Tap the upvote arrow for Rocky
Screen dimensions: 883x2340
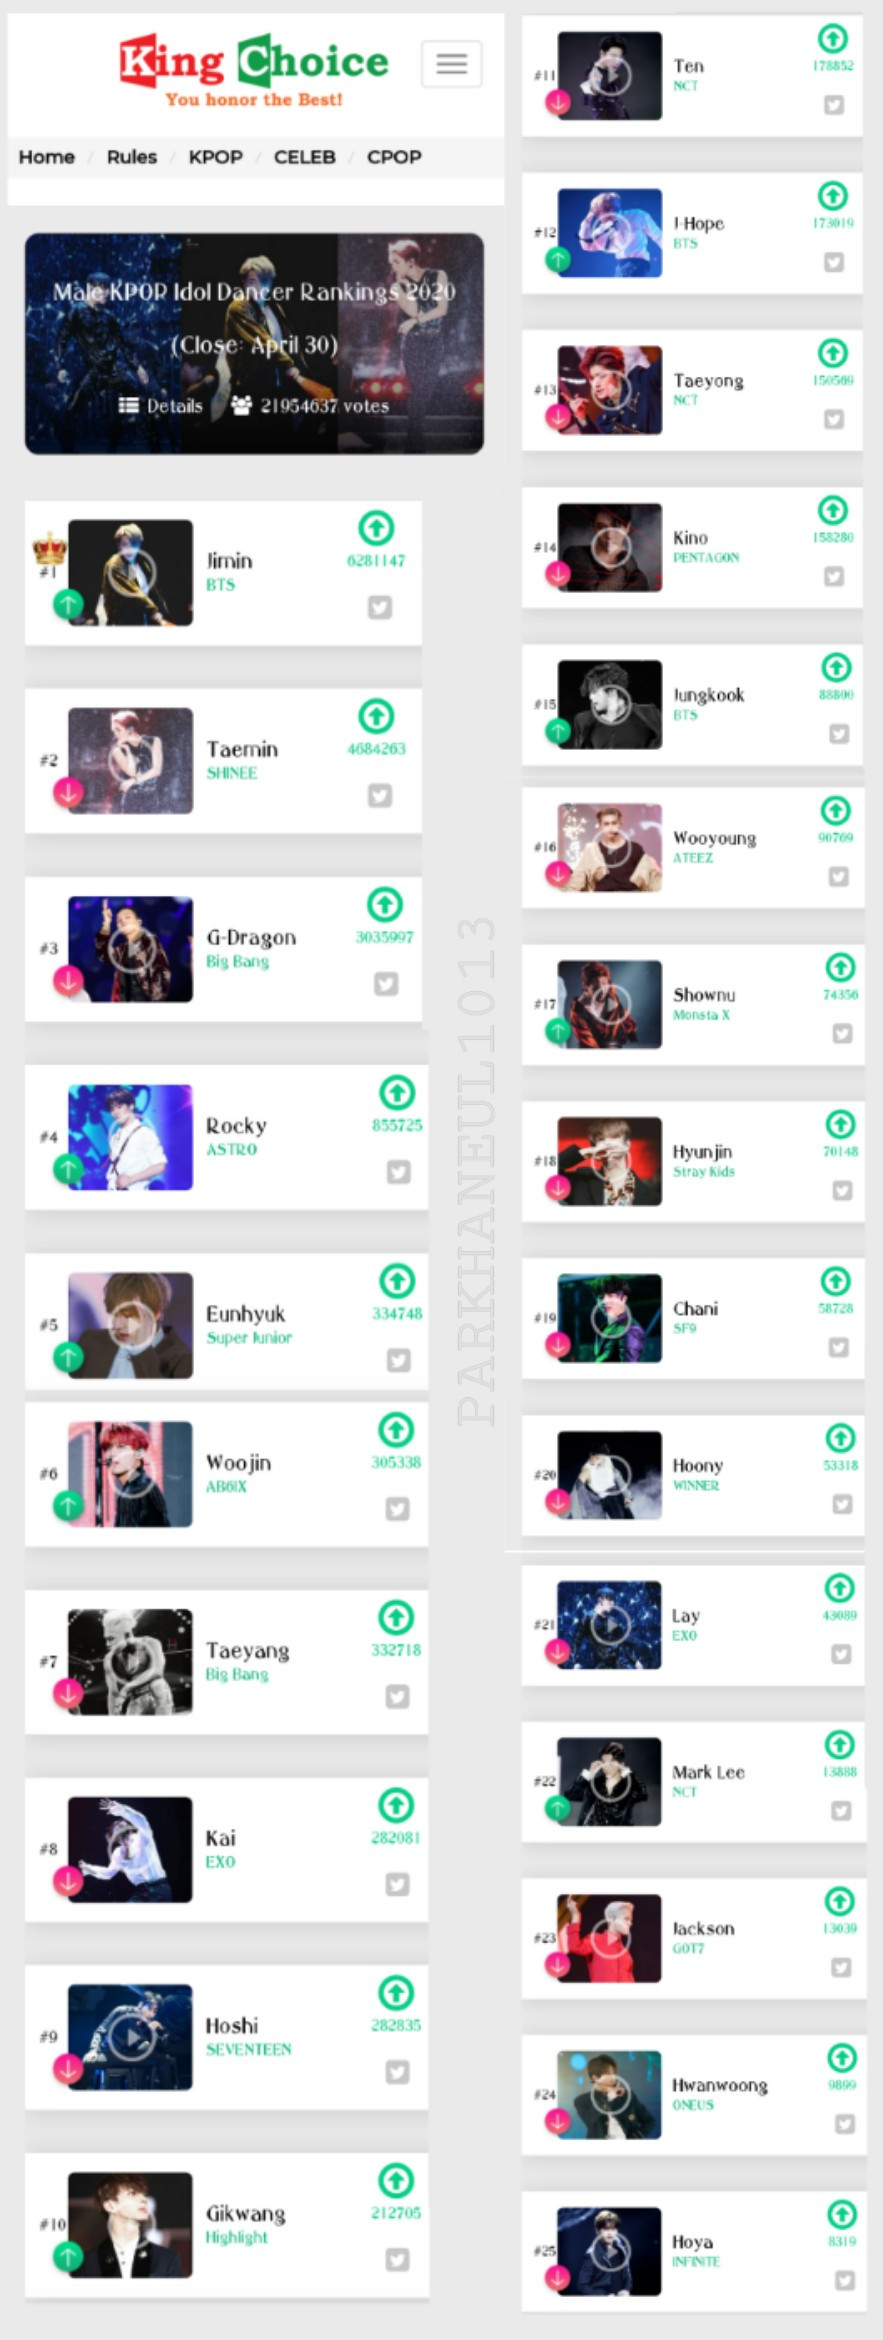(397, 1092)
